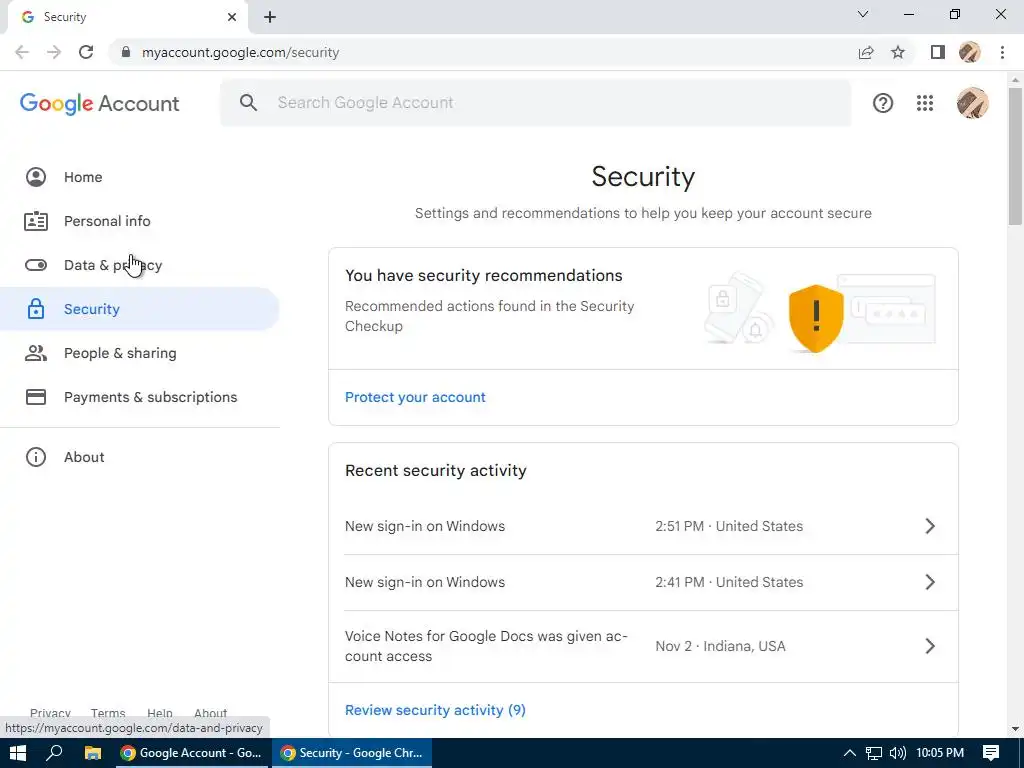The image size is (1024, 768).
Task: Open the tab search dropdown arrow
Action: 863,14
